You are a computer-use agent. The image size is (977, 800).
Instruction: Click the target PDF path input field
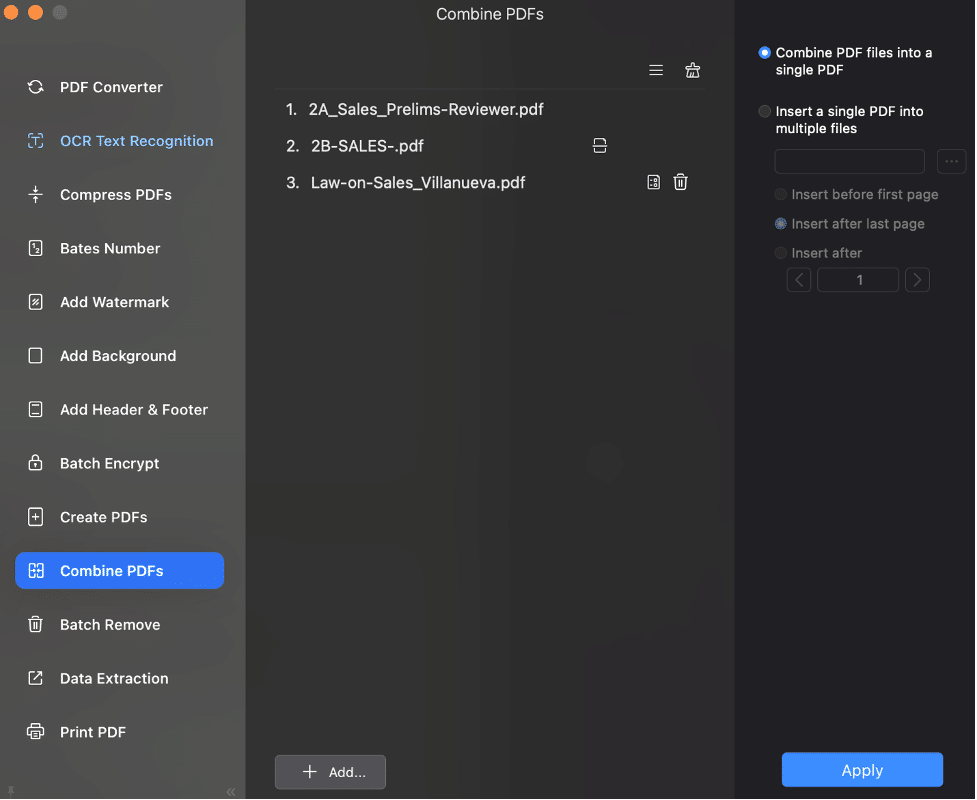(849, 161)
